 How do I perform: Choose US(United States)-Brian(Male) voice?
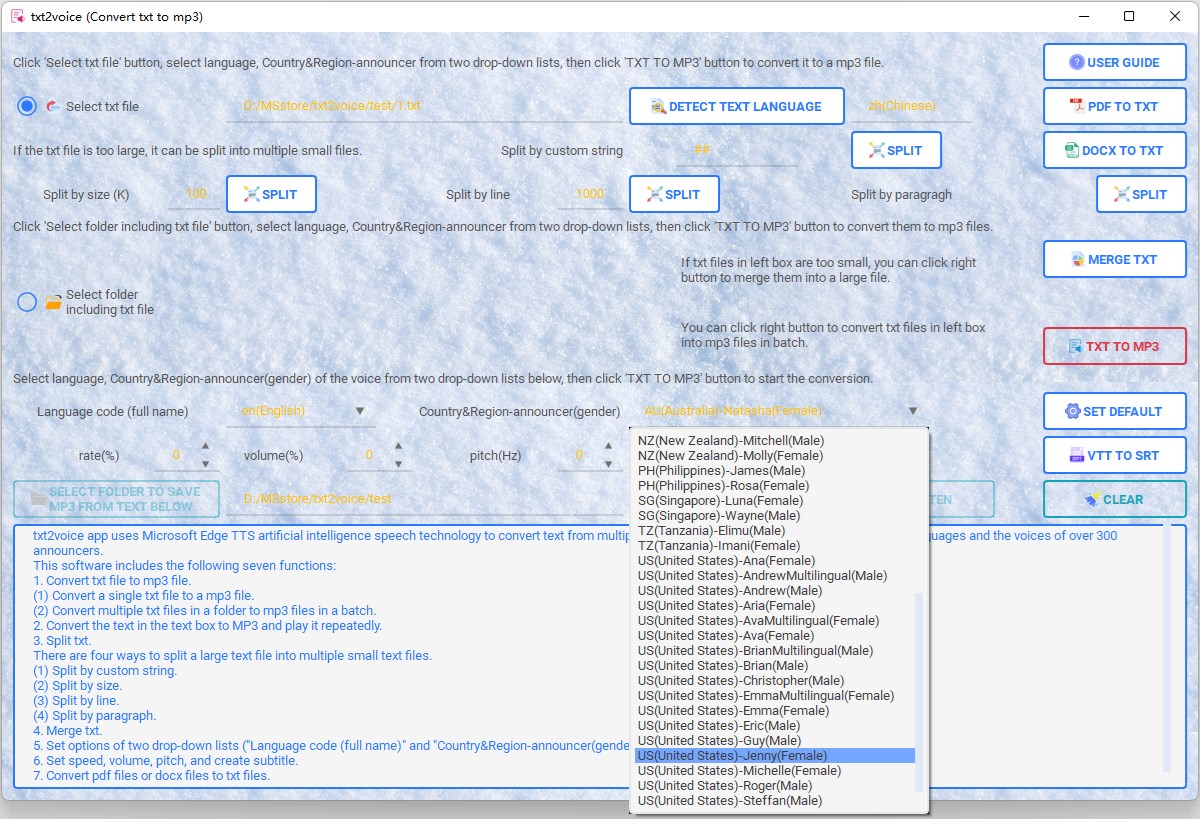tap(775, 665)
